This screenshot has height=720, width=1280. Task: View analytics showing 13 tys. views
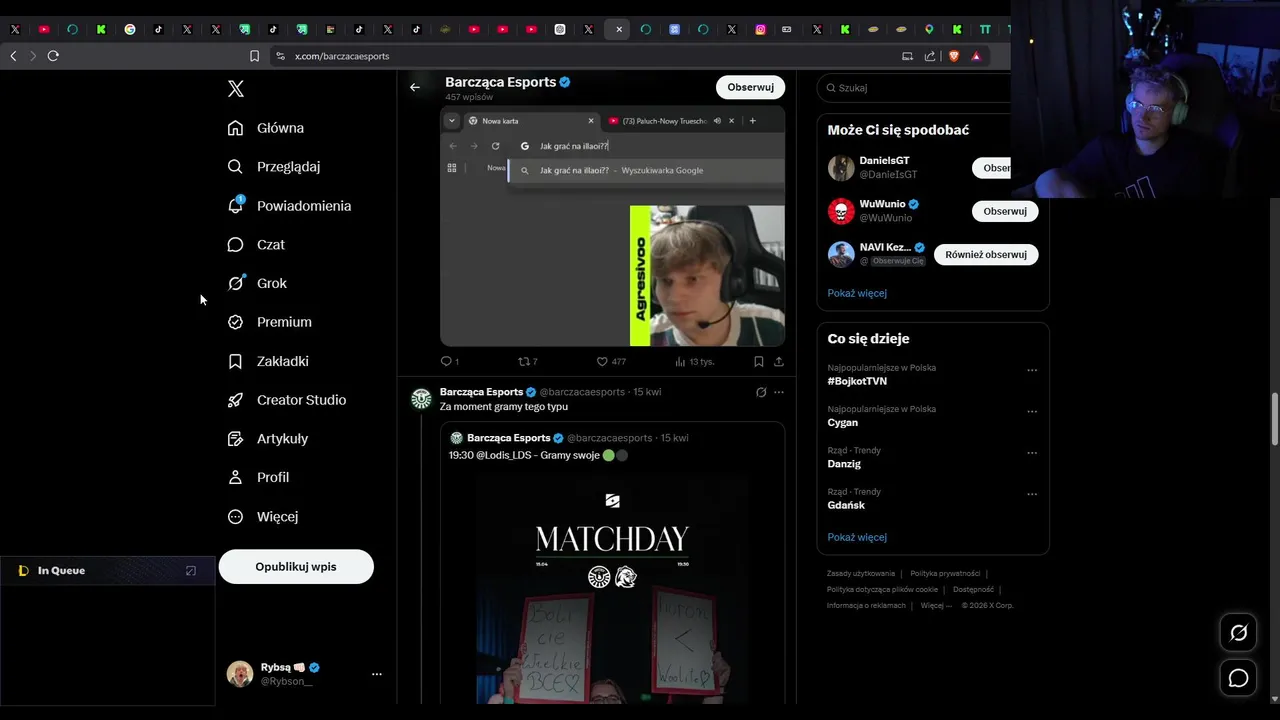coord(694,362)
